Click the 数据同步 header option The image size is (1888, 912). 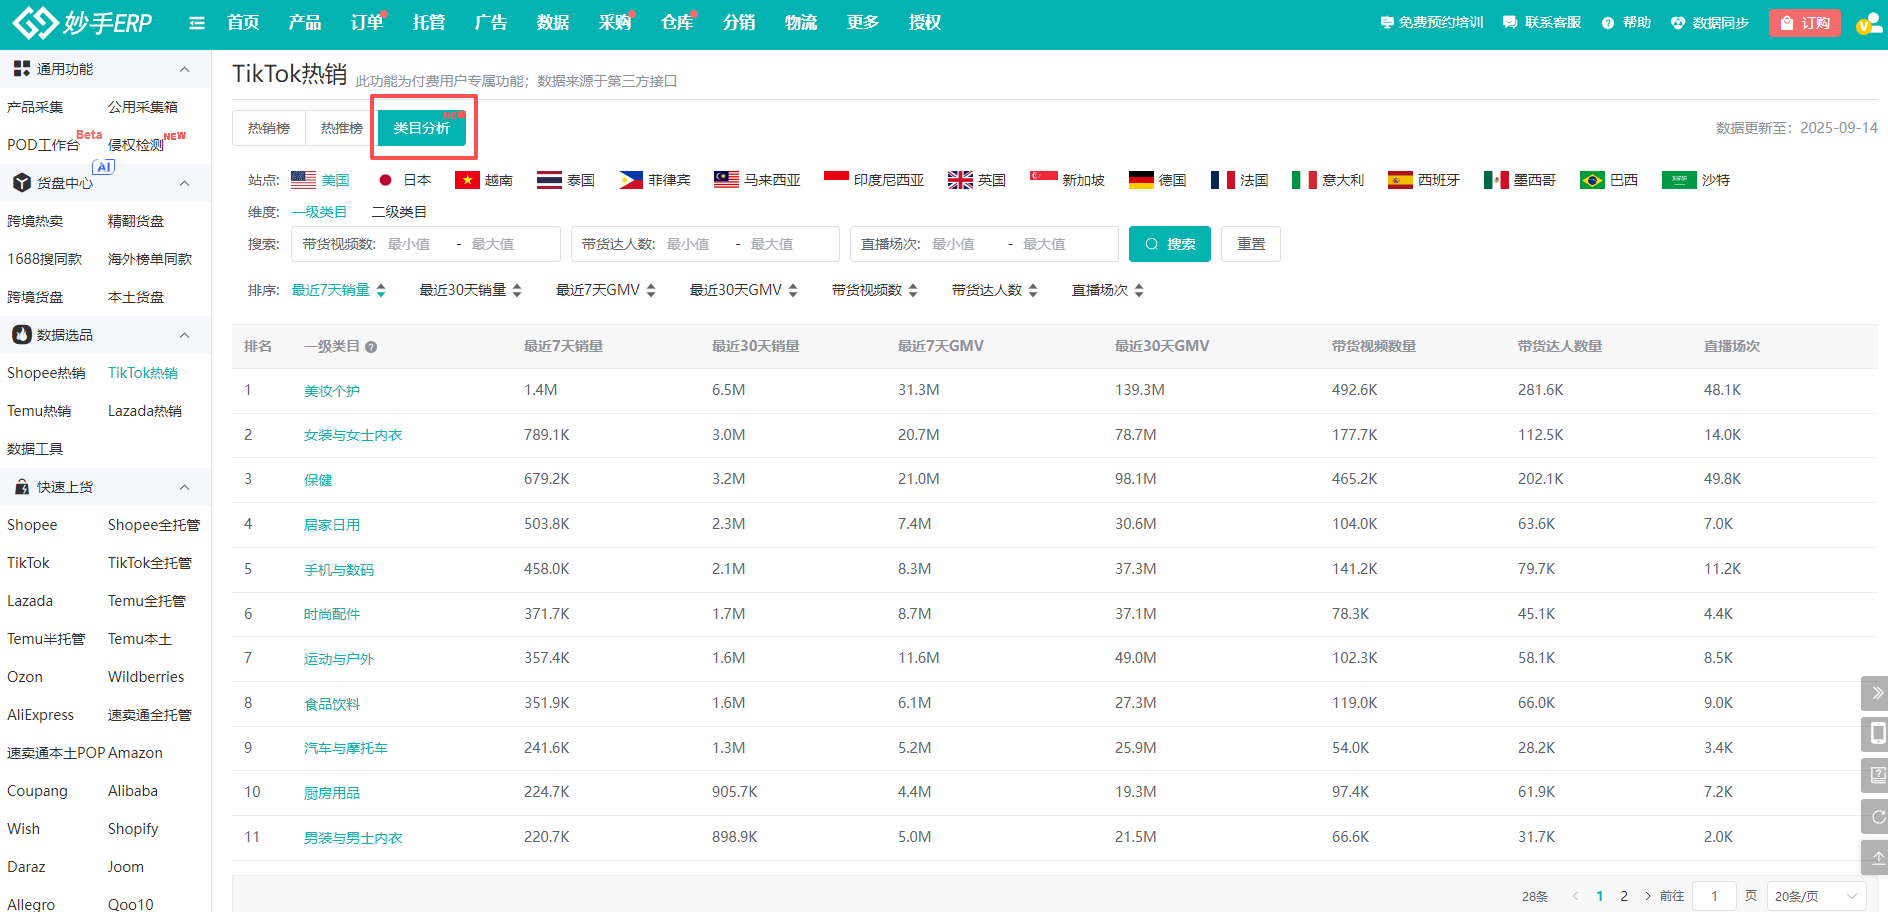[x=1710, y=23]
